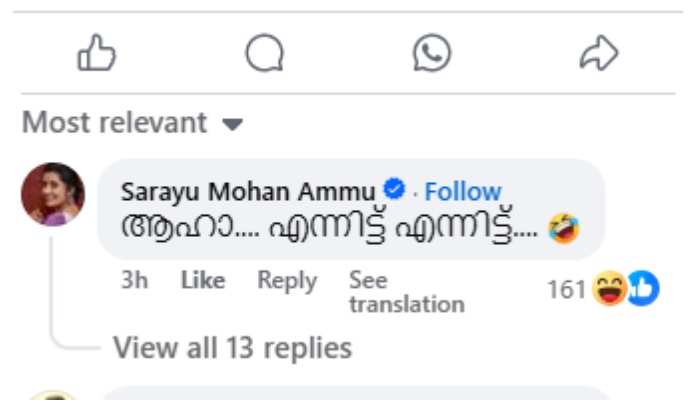Open comments with the speech bubble icon
The width and height of the screenshot is (700, 400).
pyautogui.click(x=264, y=54)
